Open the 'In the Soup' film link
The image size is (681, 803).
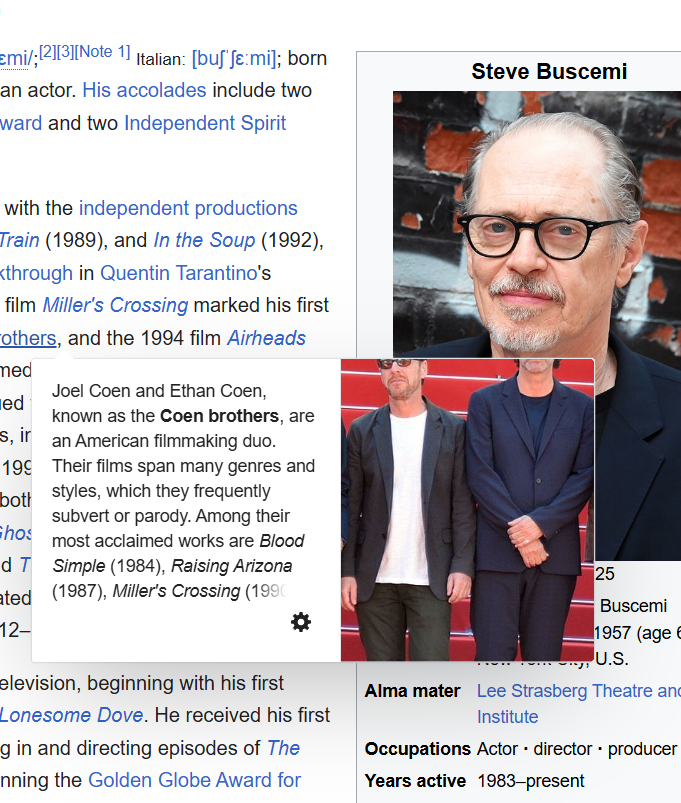click(204, 240)
